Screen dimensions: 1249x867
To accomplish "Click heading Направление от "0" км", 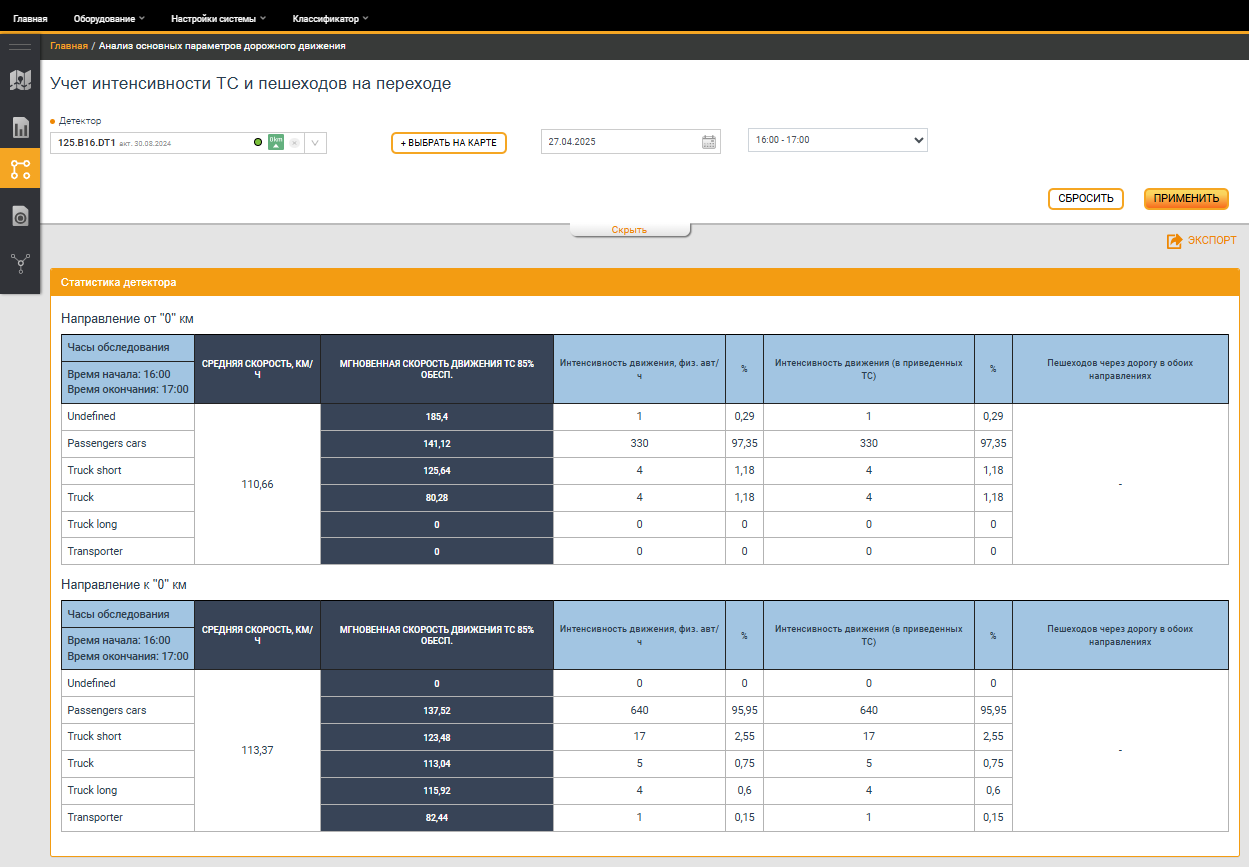I will pyautogui.click(x=127, y=318).
